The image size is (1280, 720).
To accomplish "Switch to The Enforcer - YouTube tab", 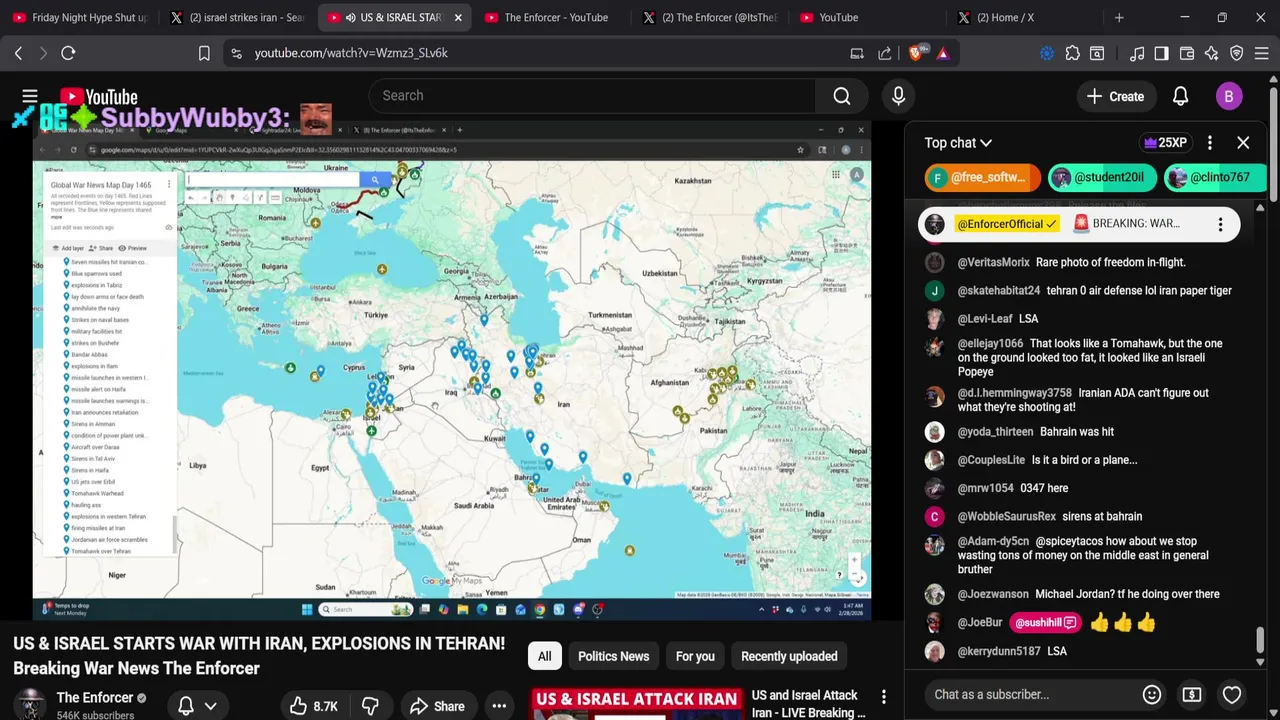I will click(553, 17).
